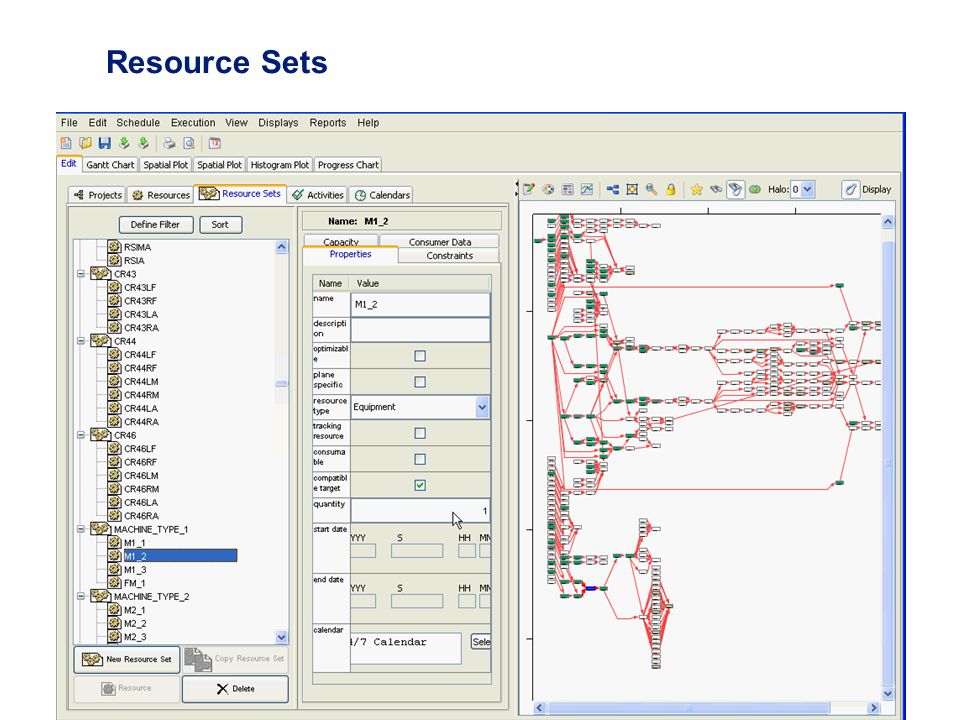Click the Progress Chart tab
This screenshot has height=720, width=960.
click(348, 165)
